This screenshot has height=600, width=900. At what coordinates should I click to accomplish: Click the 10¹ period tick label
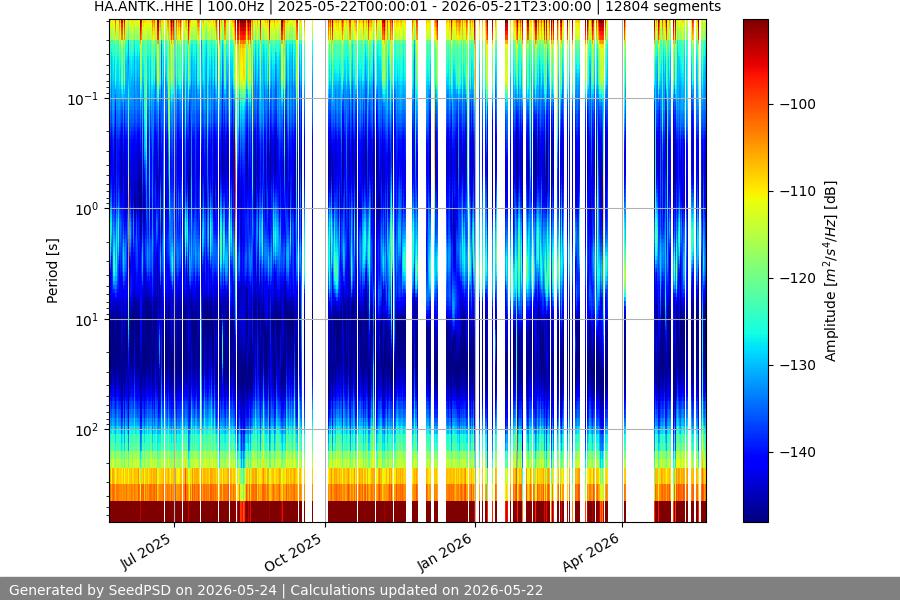(87, 320)
